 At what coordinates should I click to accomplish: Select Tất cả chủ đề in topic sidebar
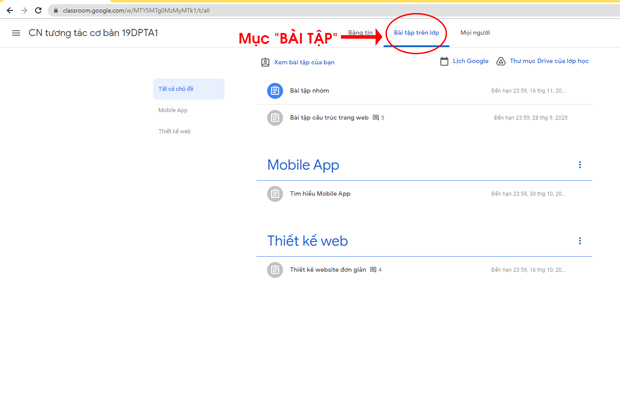[189, 89]
